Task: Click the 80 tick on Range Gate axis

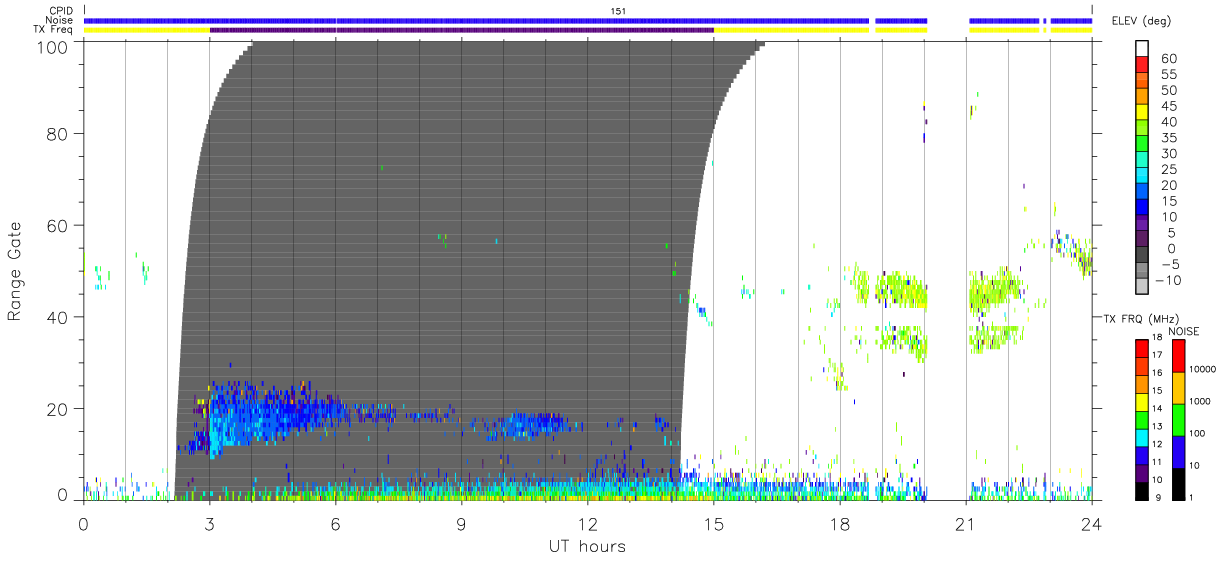Action: coord(57,133)
